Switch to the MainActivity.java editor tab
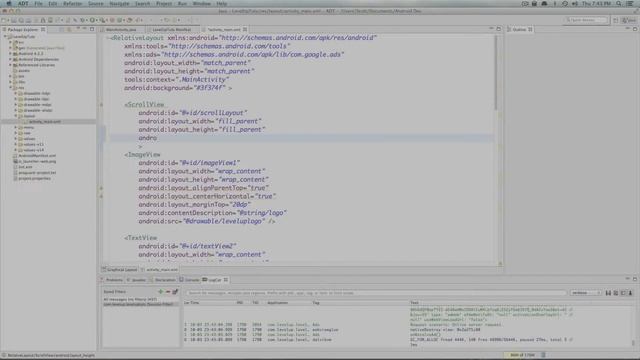Screen dimensions: 640x360 pos(121,30)
